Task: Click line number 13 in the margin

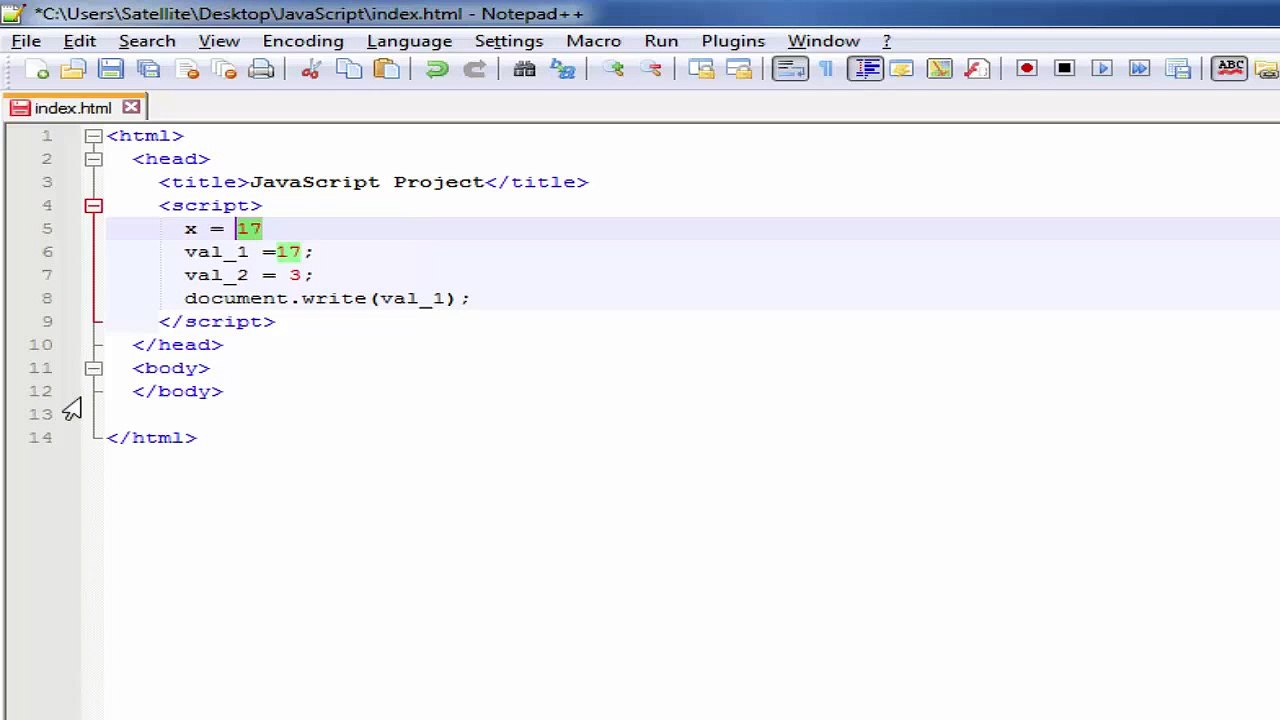Action: (x=40, y=414)
